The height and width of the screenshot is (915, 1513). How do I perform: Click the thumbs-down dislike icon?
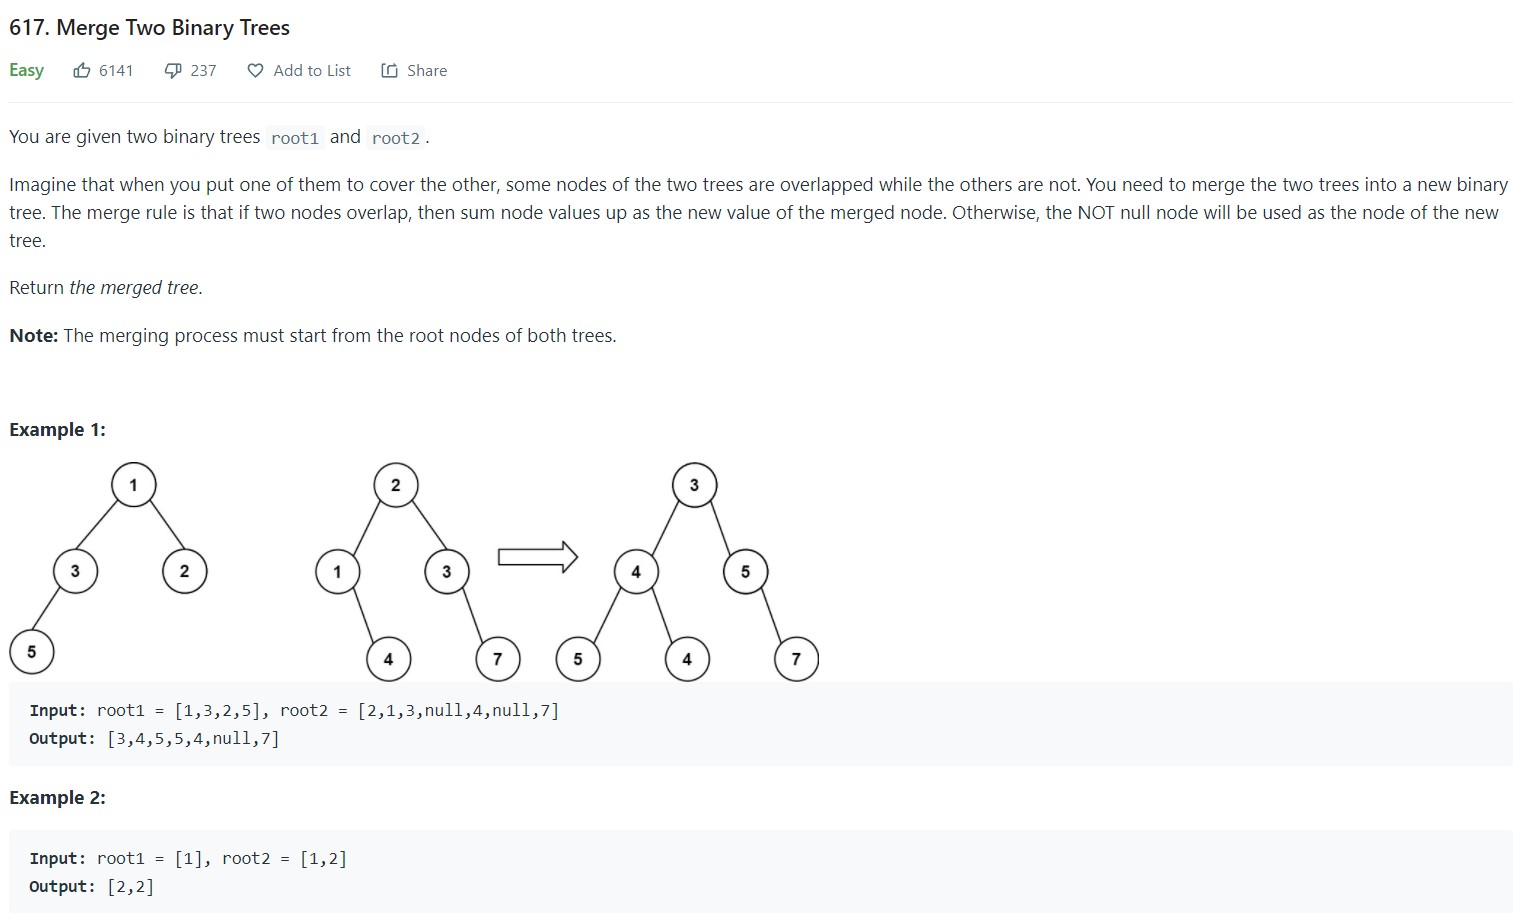click(173, 70)
